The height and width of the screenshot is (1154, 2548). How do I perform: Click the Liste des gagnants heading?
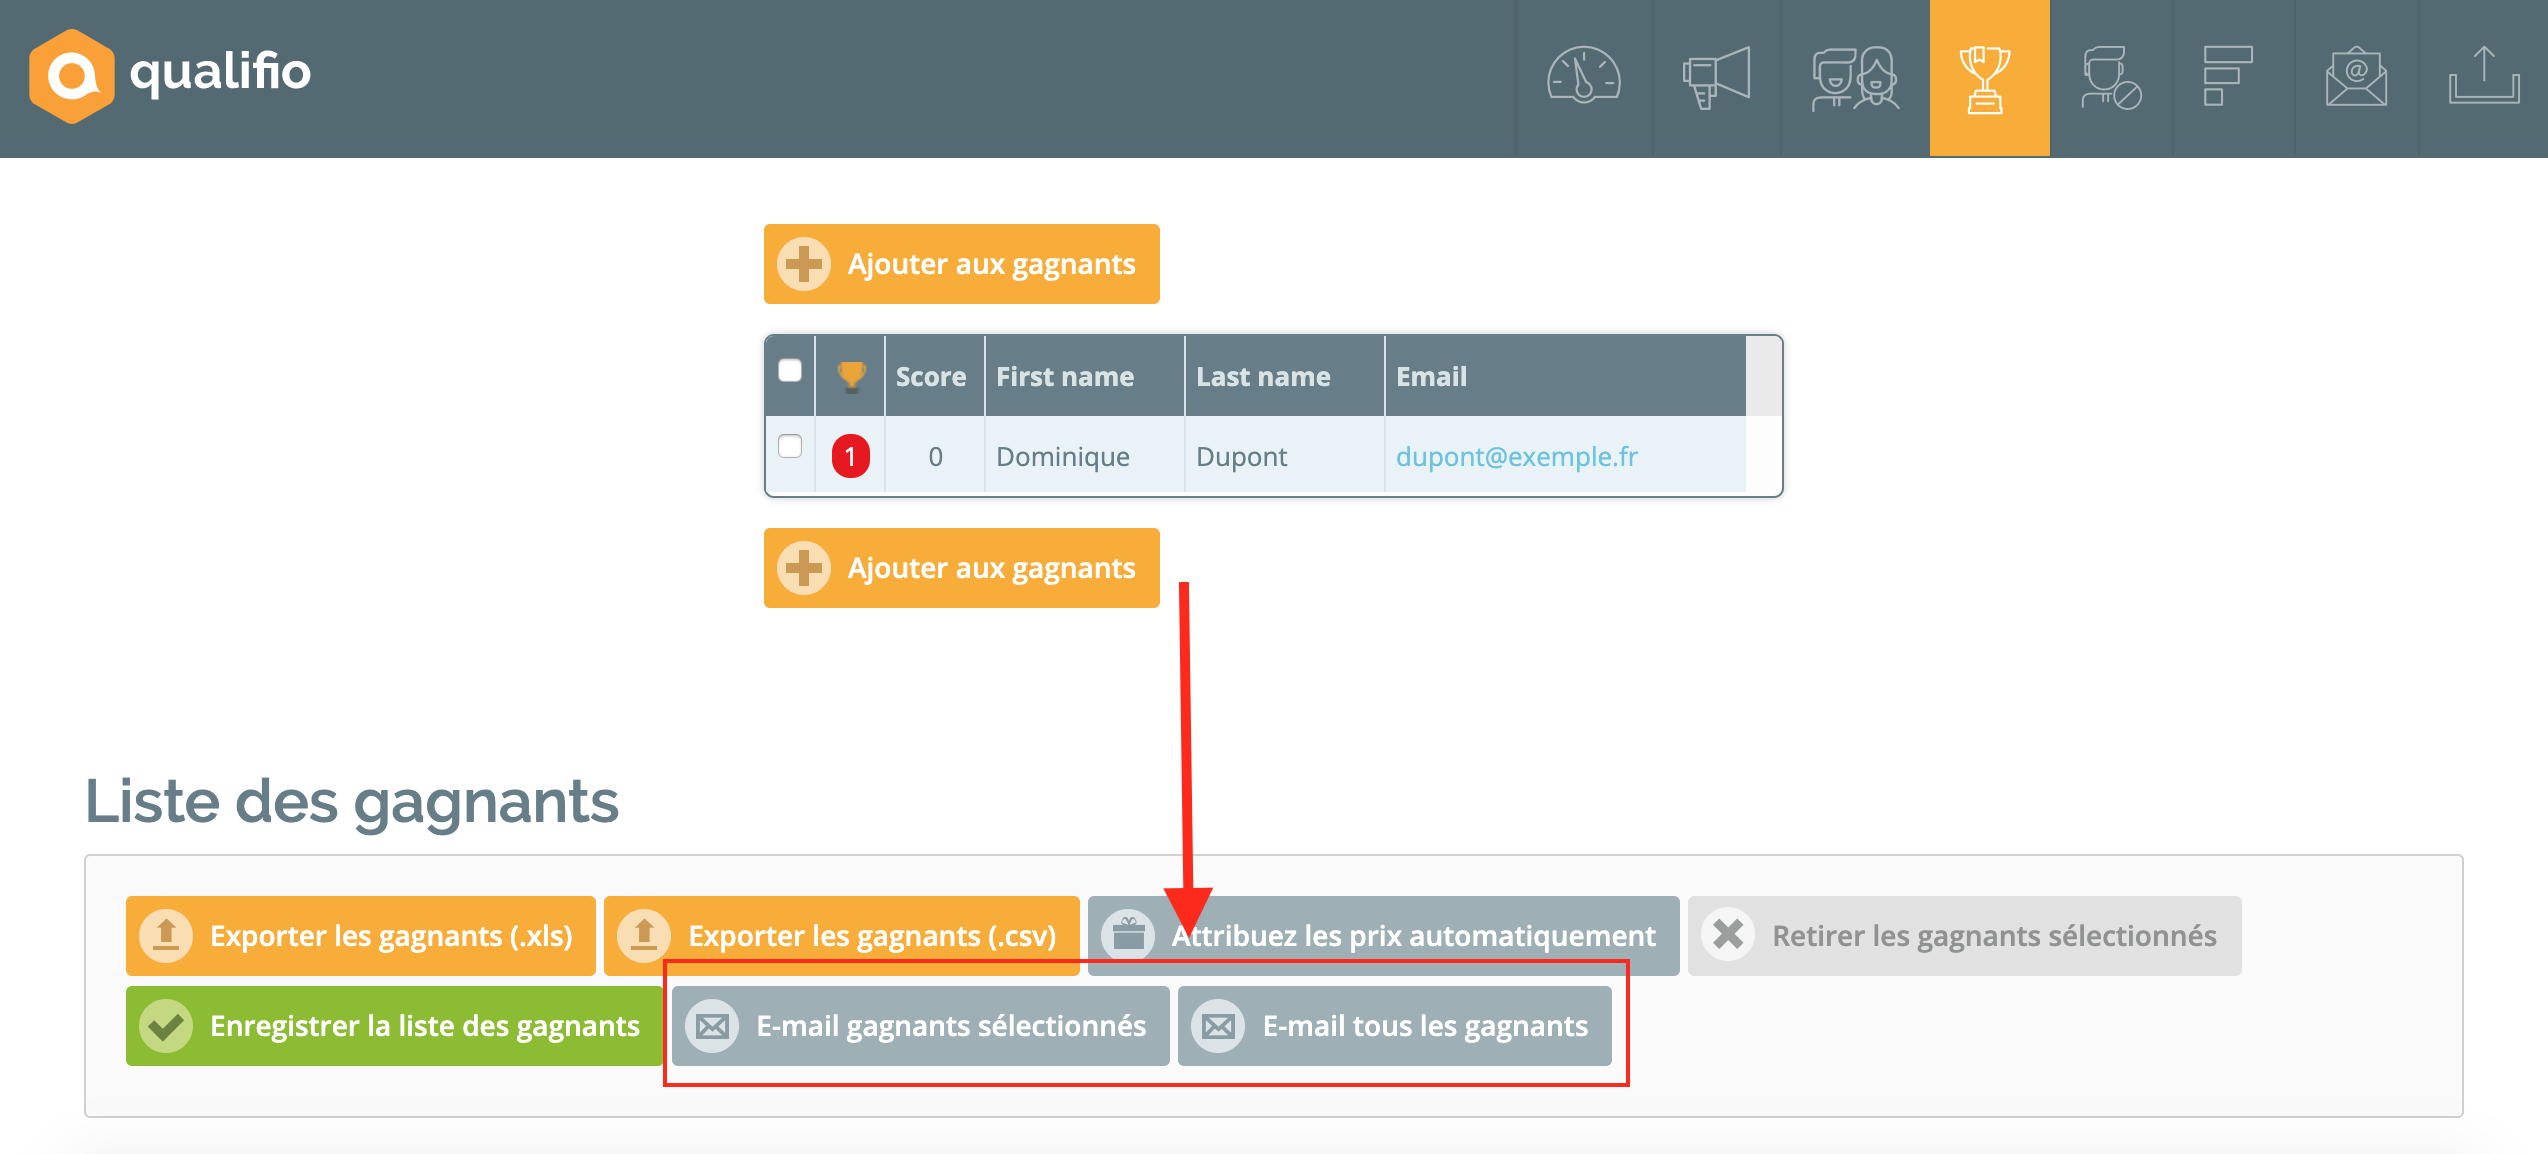point(352,802)
